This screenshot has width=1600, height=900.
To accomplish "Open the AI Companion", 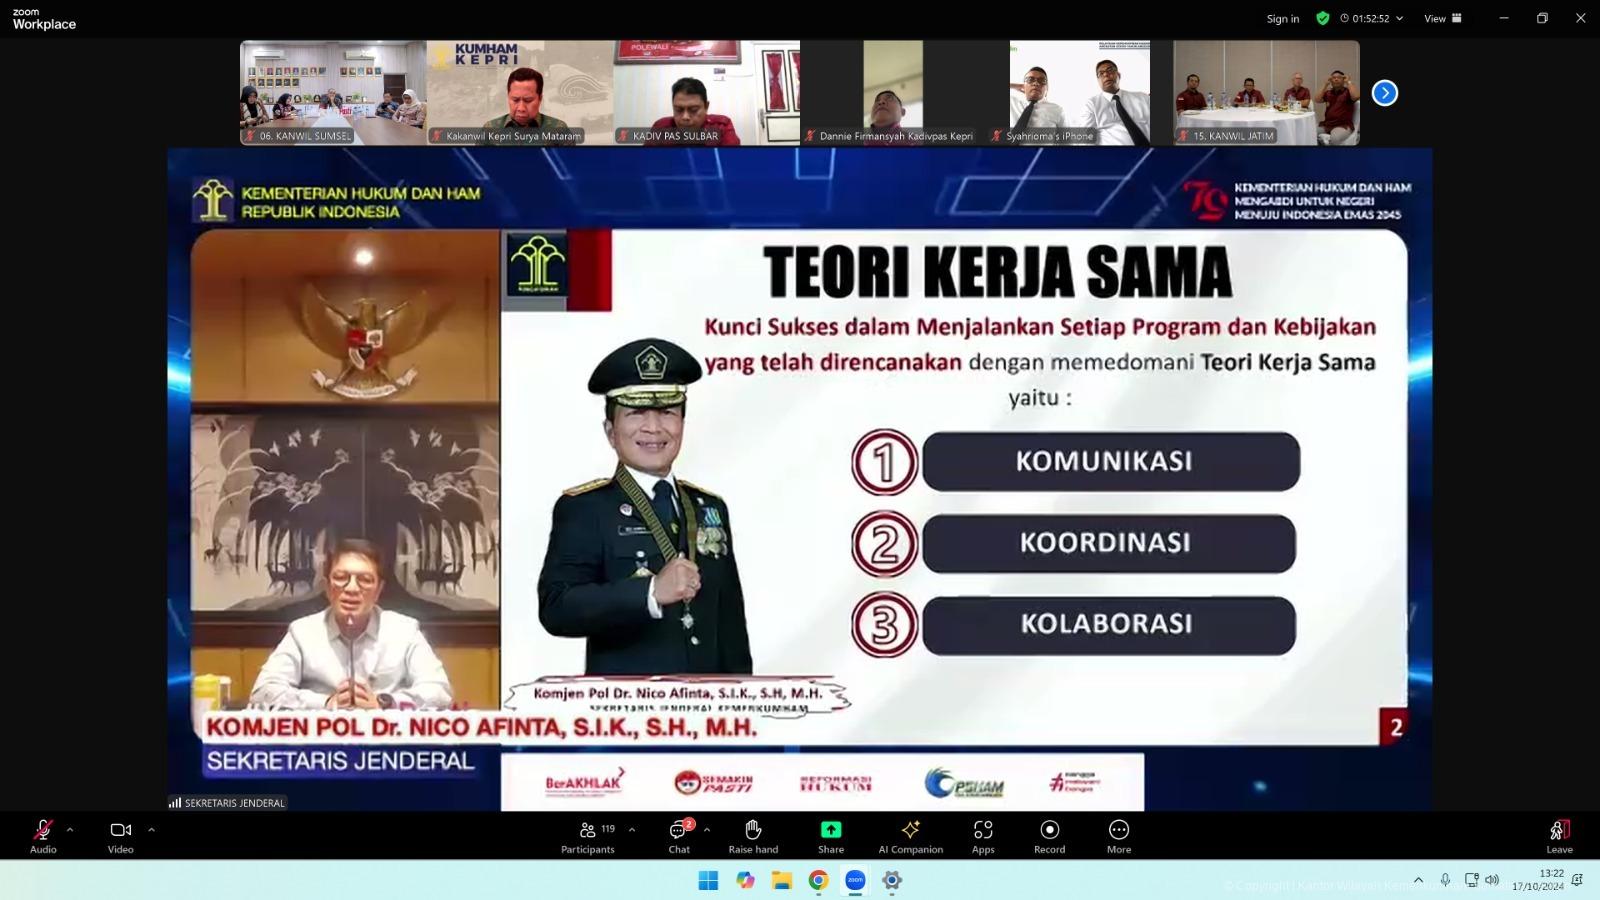I will (910, 836).
